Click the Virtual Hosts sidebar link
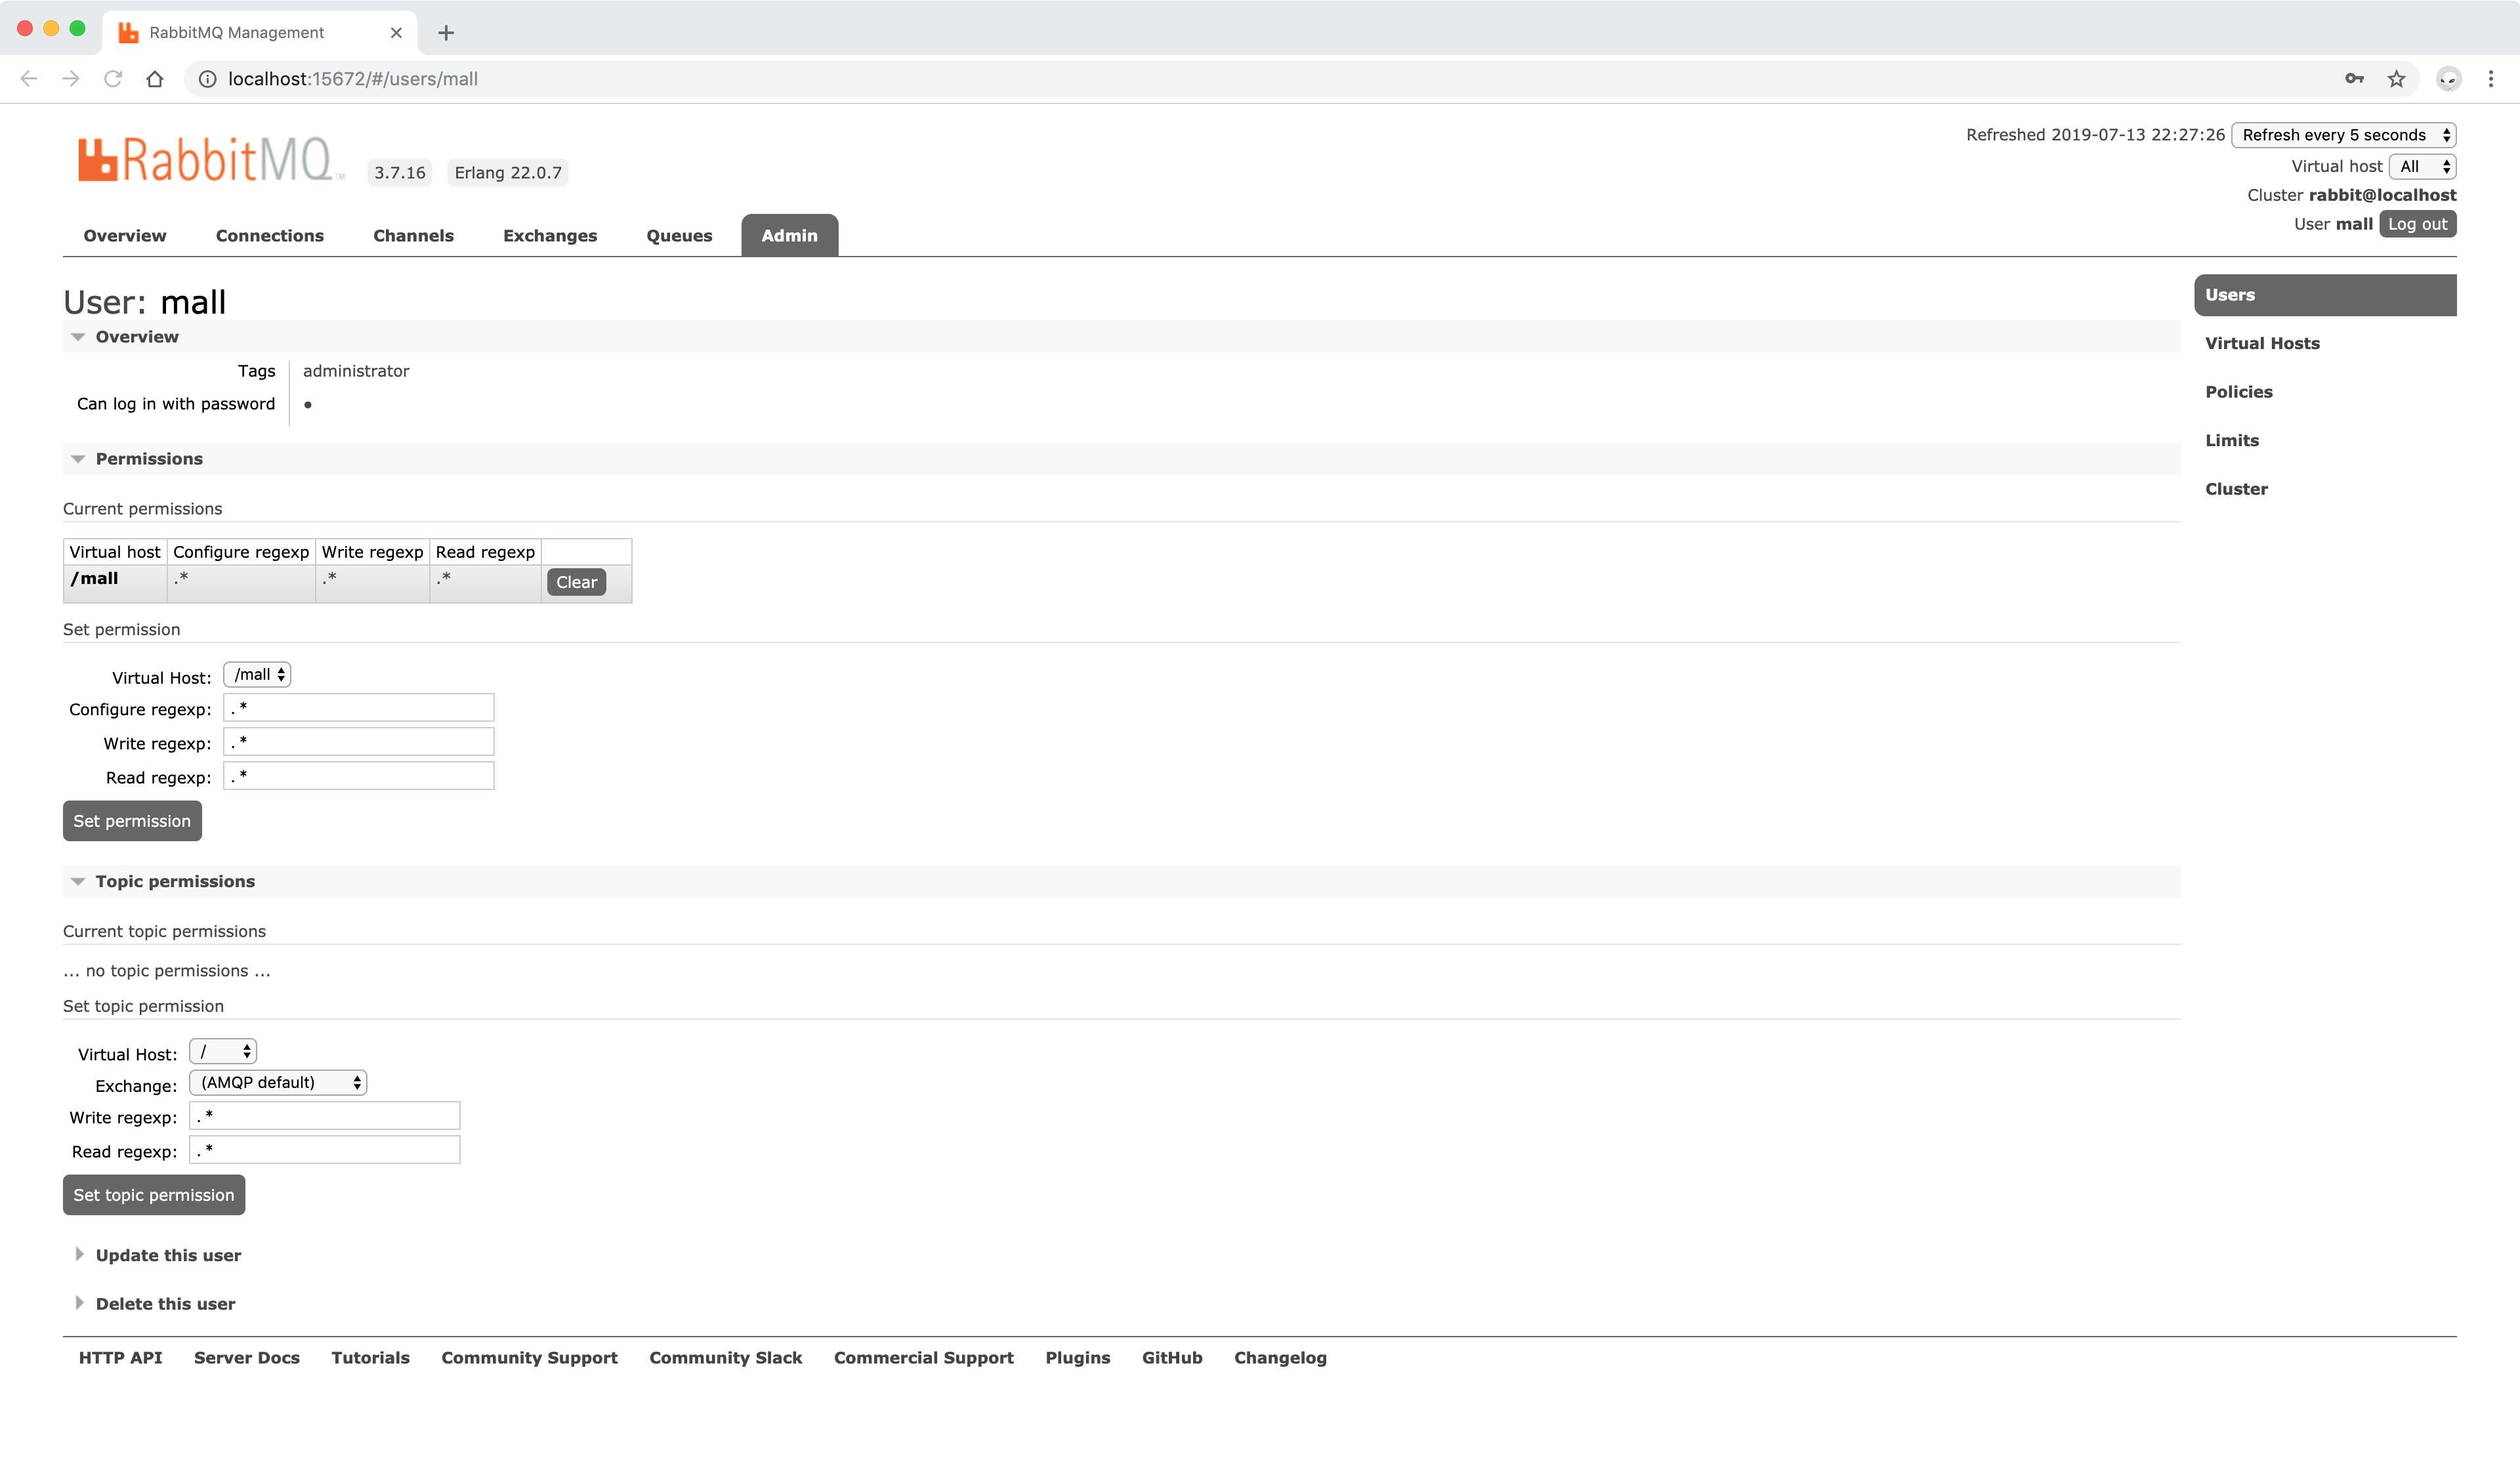The image size is (2520, 1479). click(x=2263, y=343)
